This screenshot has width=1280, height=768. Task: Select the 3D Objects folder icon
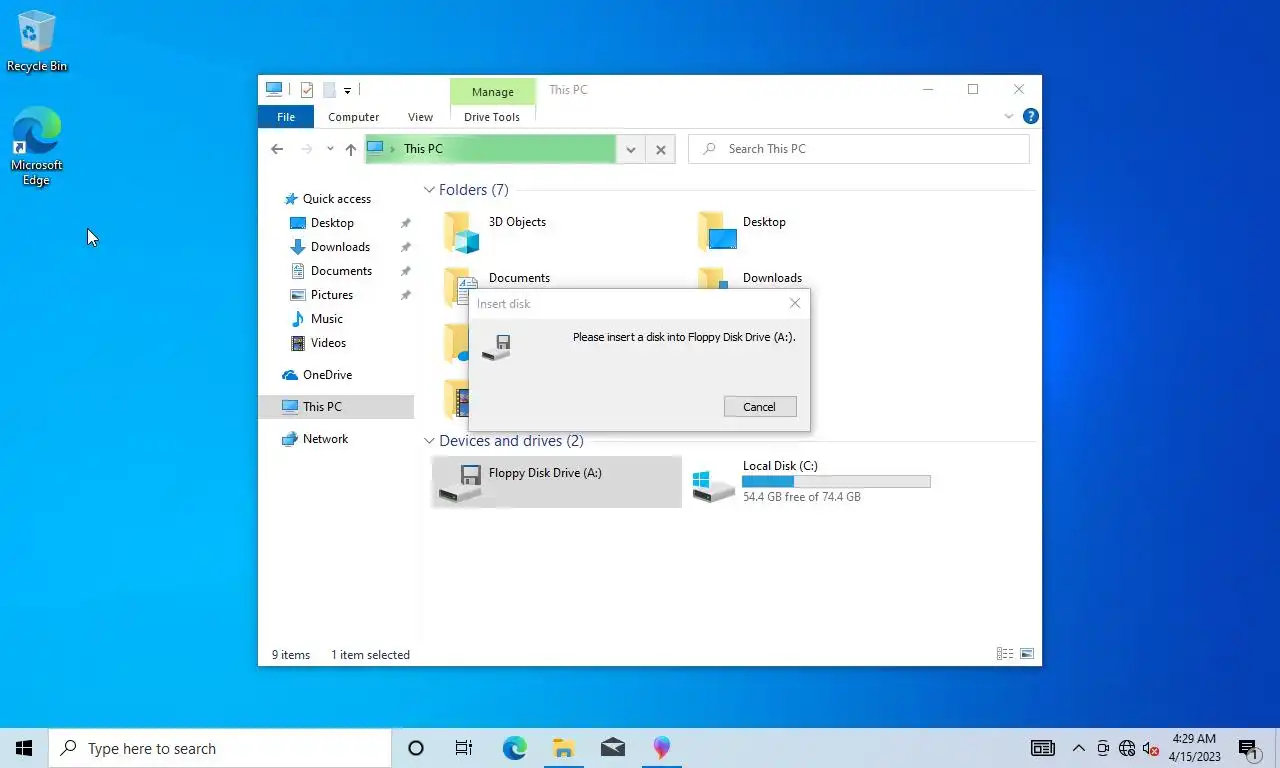point(462,231)
